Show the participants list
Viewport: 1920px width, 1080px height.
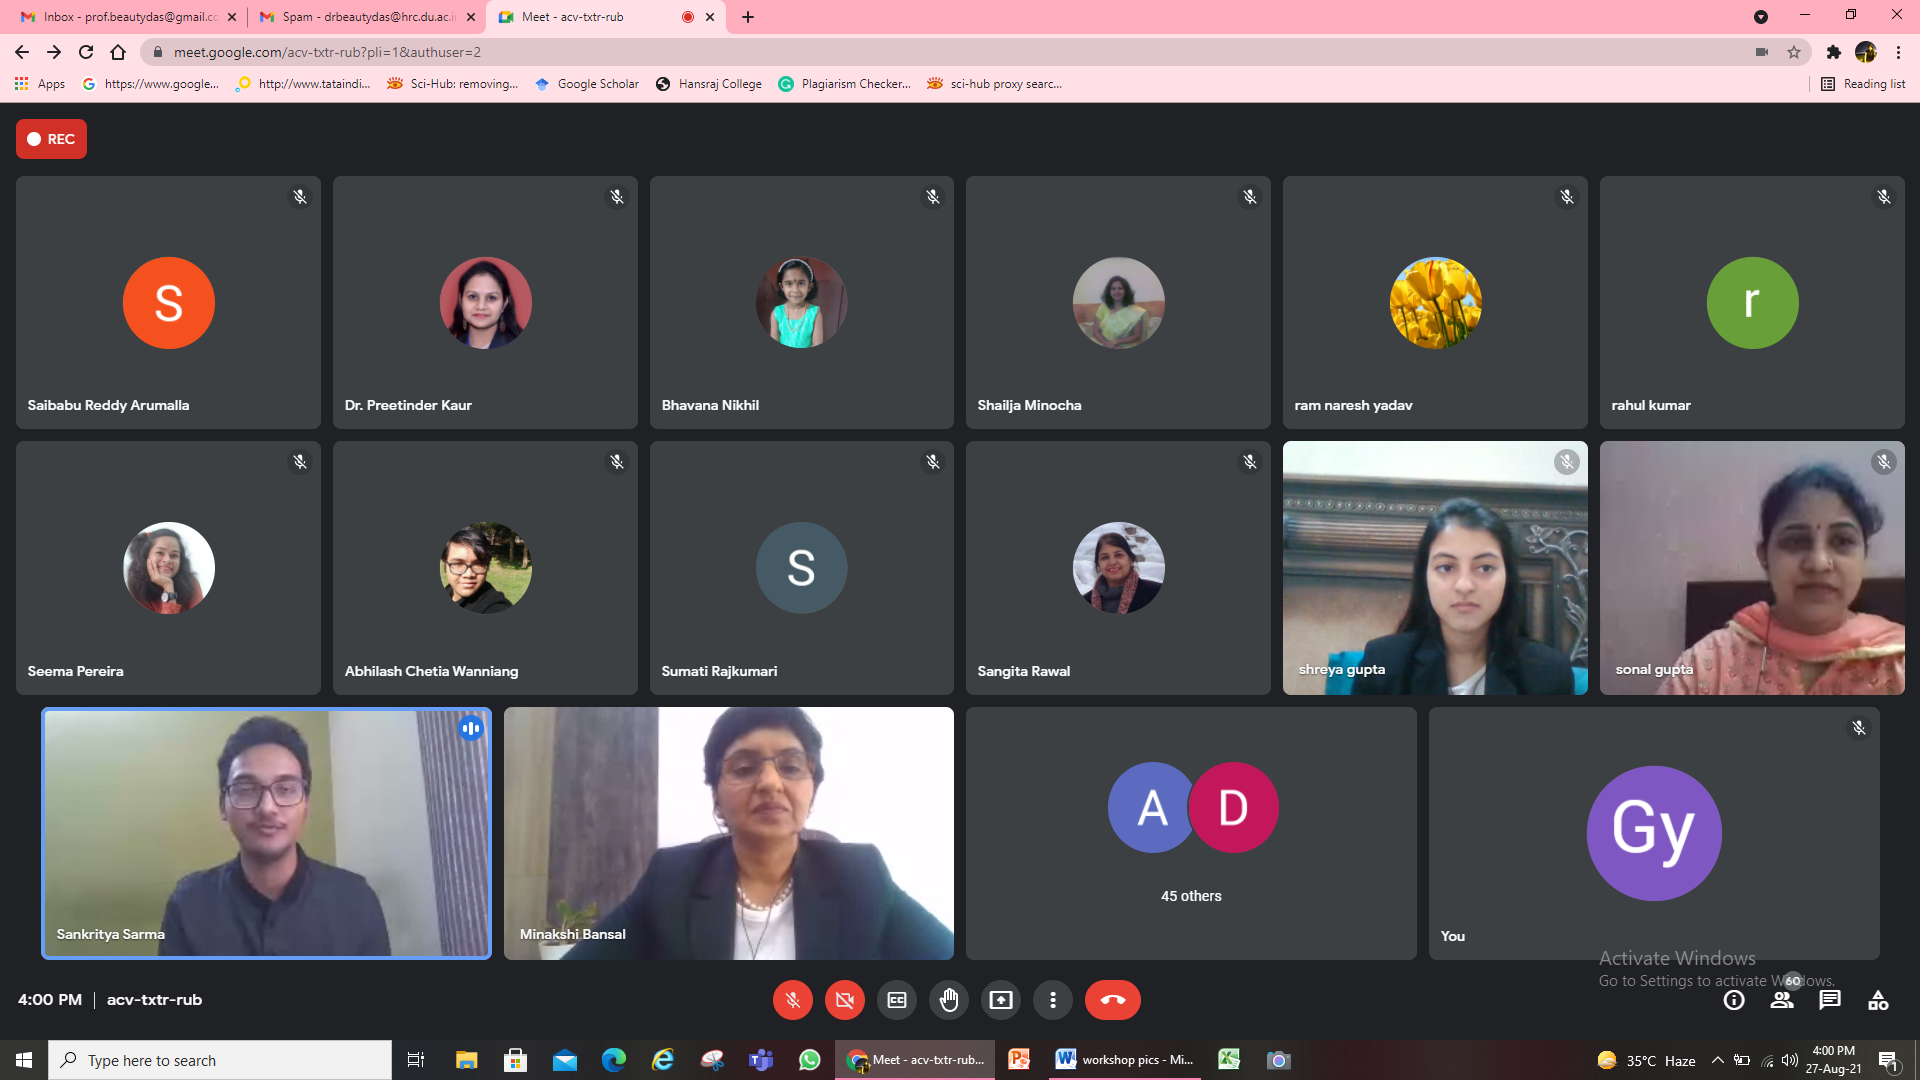point(1781,1000)
